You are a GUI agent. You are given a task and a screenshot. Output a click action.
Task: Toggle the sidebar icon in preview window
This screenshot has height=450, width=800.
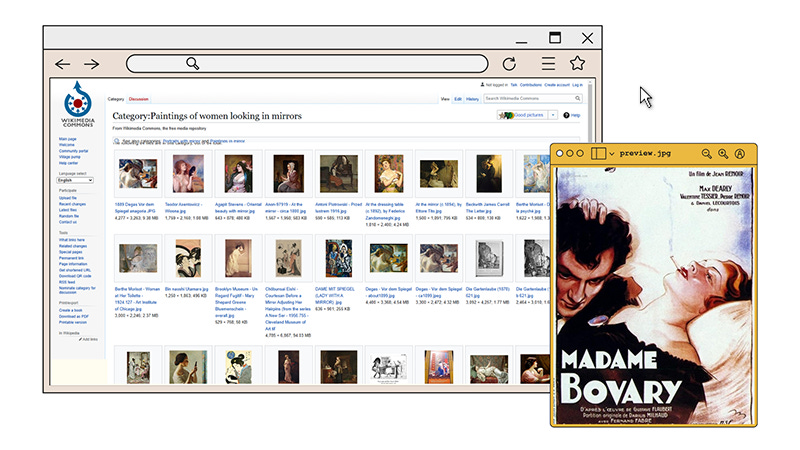[598, 153]
